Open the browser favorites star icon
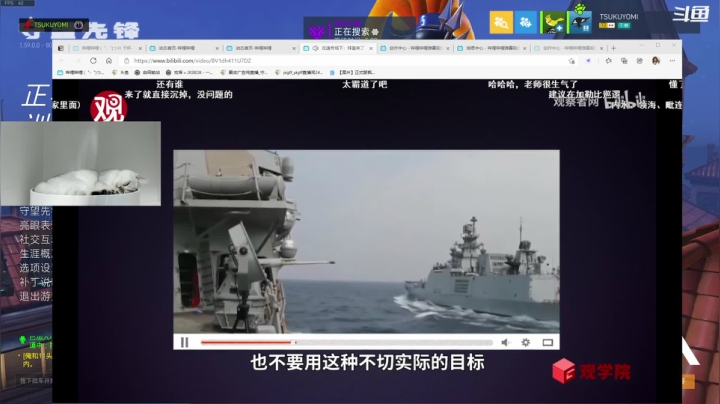Image resolution: width=720 pixels, height=404 pixels. [x=608, y=61]
